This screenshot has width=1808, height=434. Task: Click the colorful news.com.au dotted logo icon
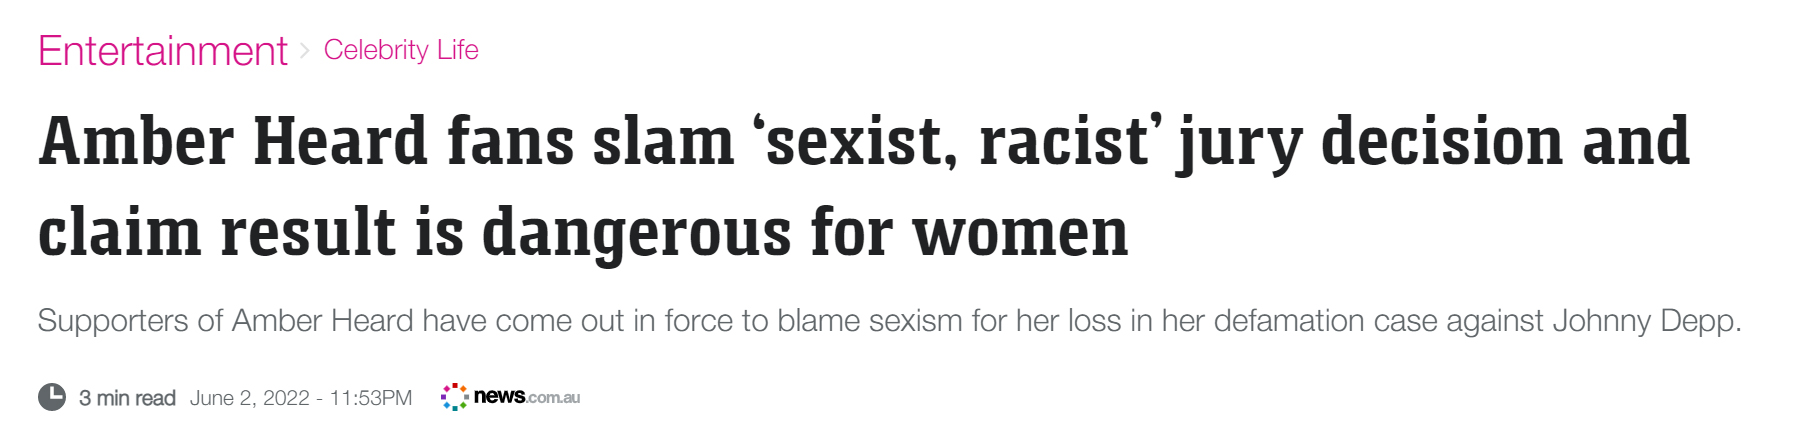pyautogui.click(x=455, y=397)
